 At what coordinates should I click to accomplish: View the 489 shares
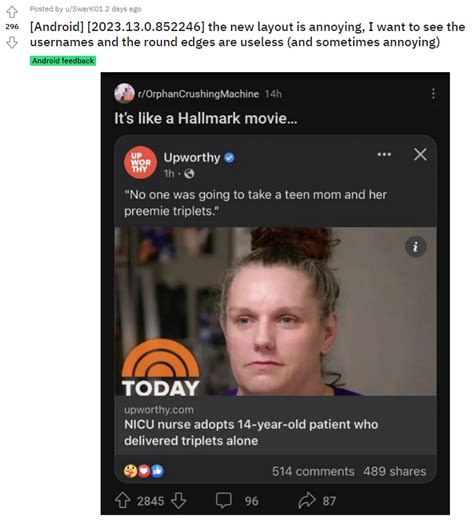click(394, 471)
